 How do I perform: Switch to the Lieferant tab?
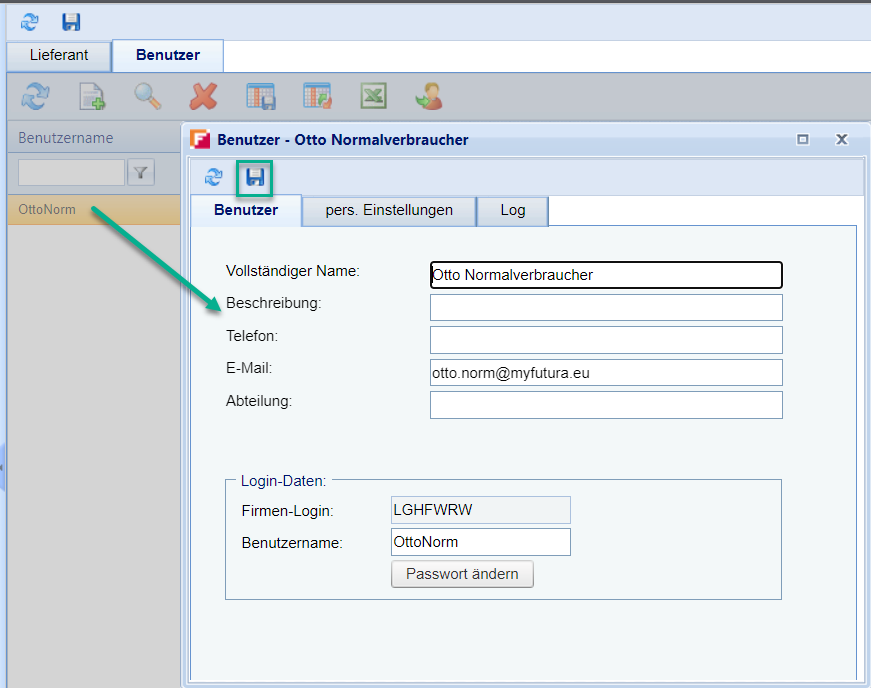coord(57,55)
